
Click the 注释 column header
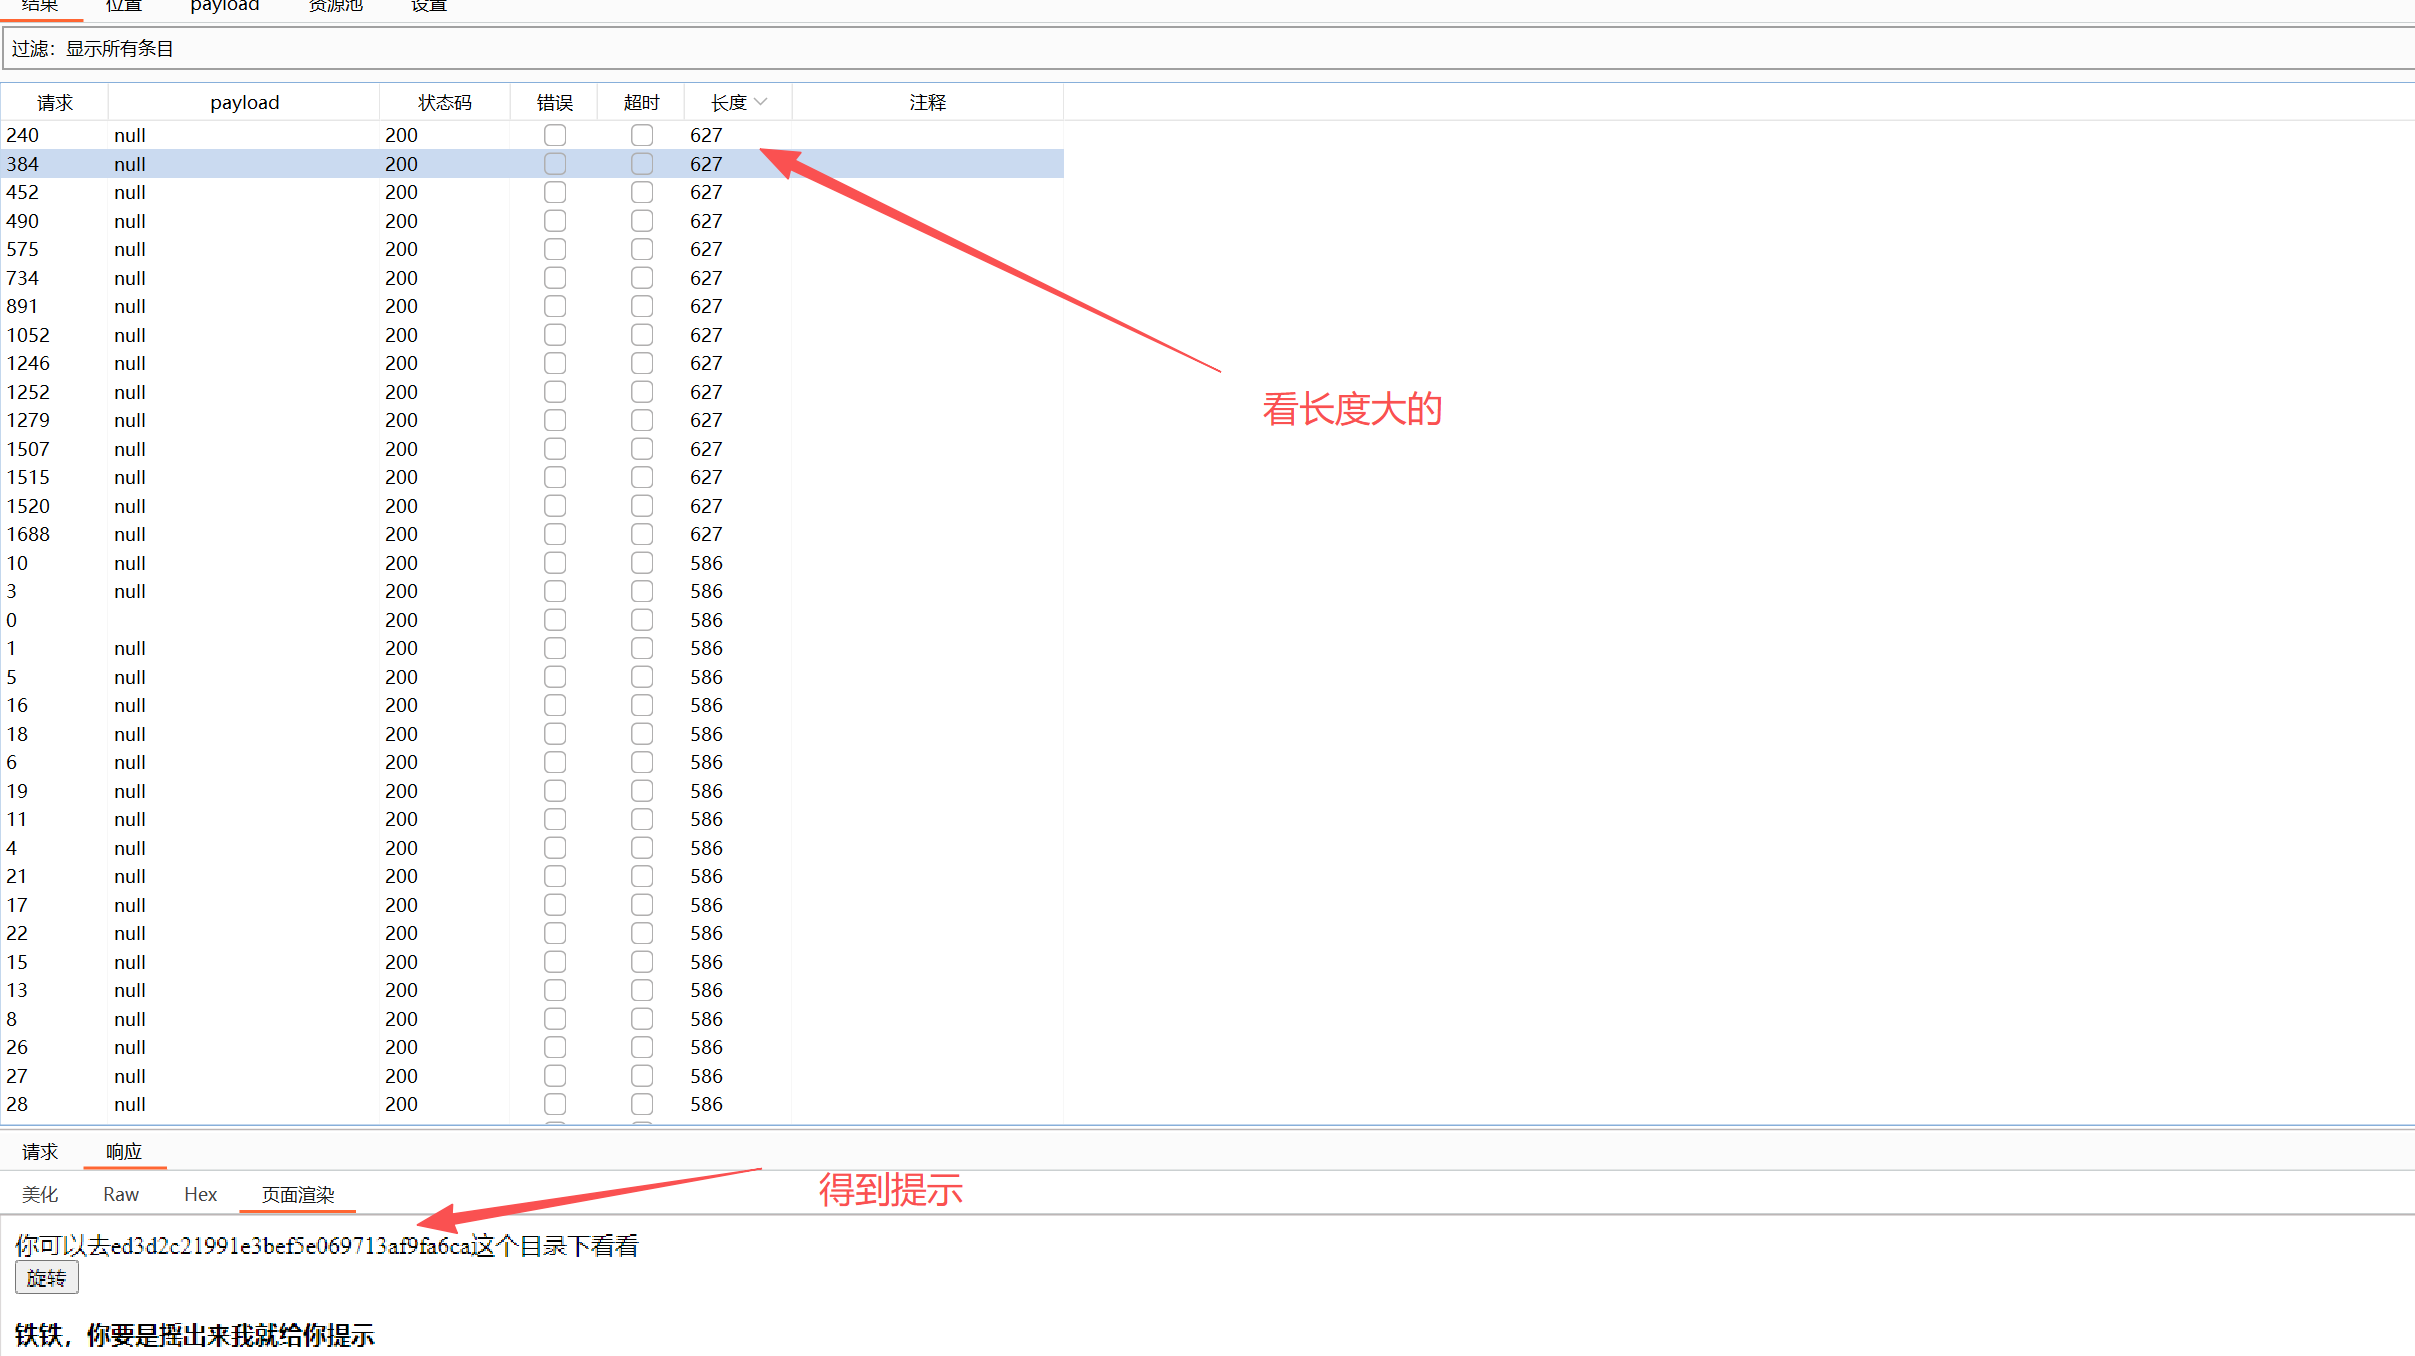tap(927, 102)
